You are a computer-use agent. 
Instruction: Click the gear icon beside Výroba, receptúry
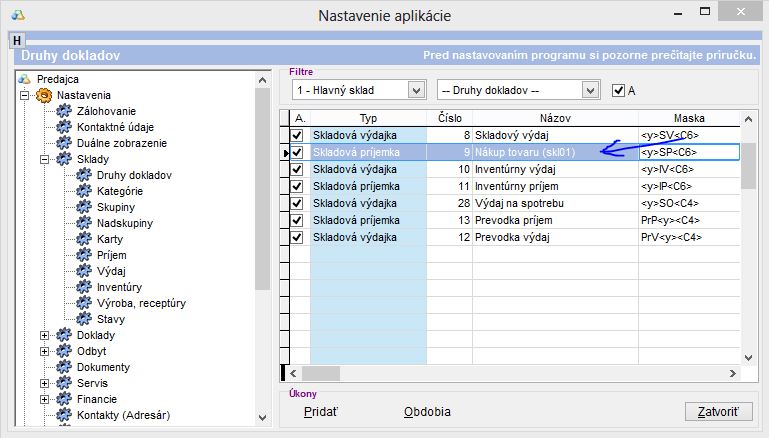84,303
